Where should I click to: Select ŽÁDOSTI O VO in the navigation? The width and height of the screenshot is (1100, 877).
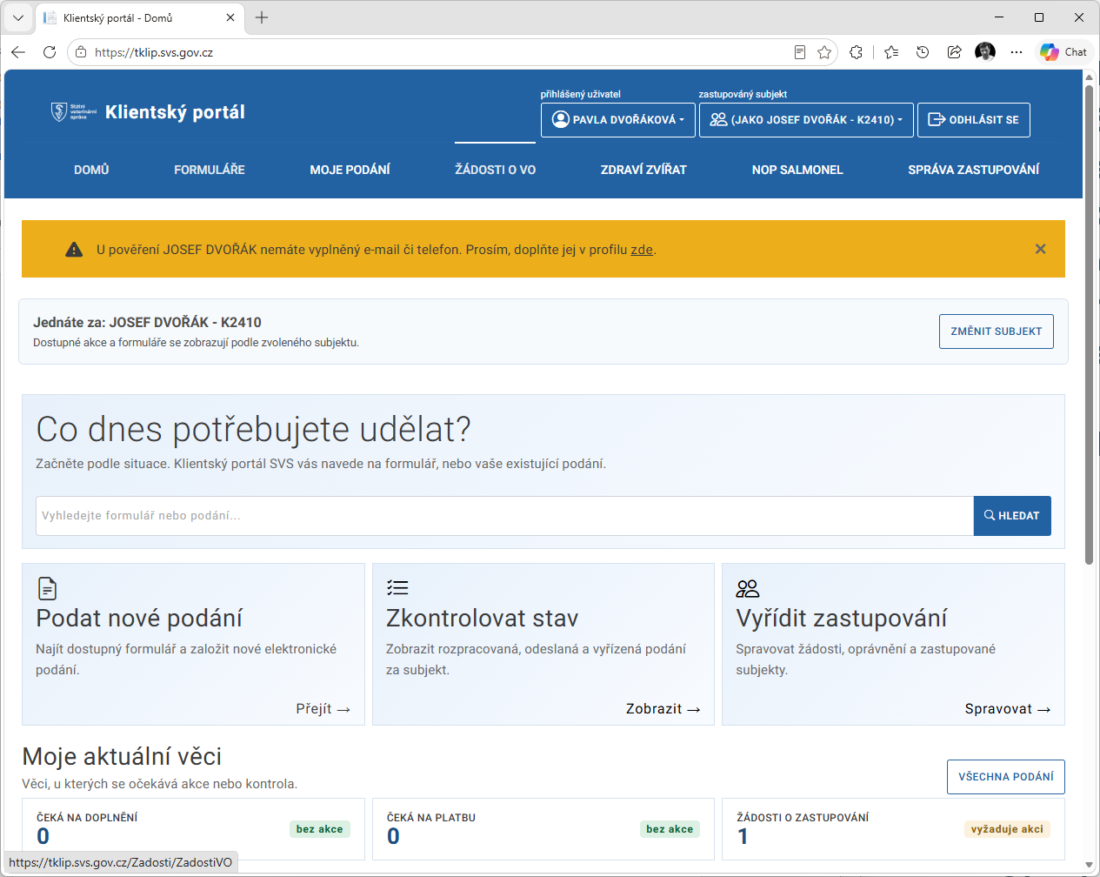pyautogui.click(x=495, y=170)
